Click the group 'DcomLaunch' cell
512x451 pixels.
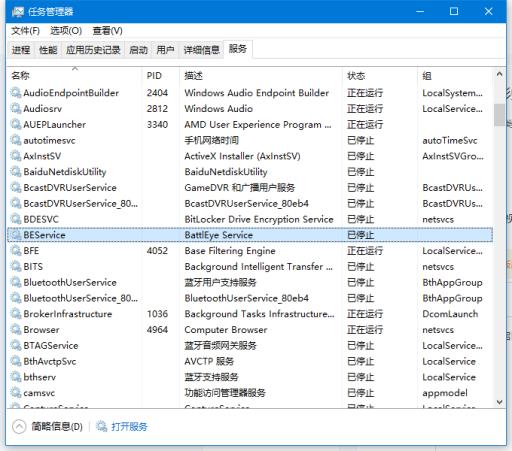(x=450, y=314)
